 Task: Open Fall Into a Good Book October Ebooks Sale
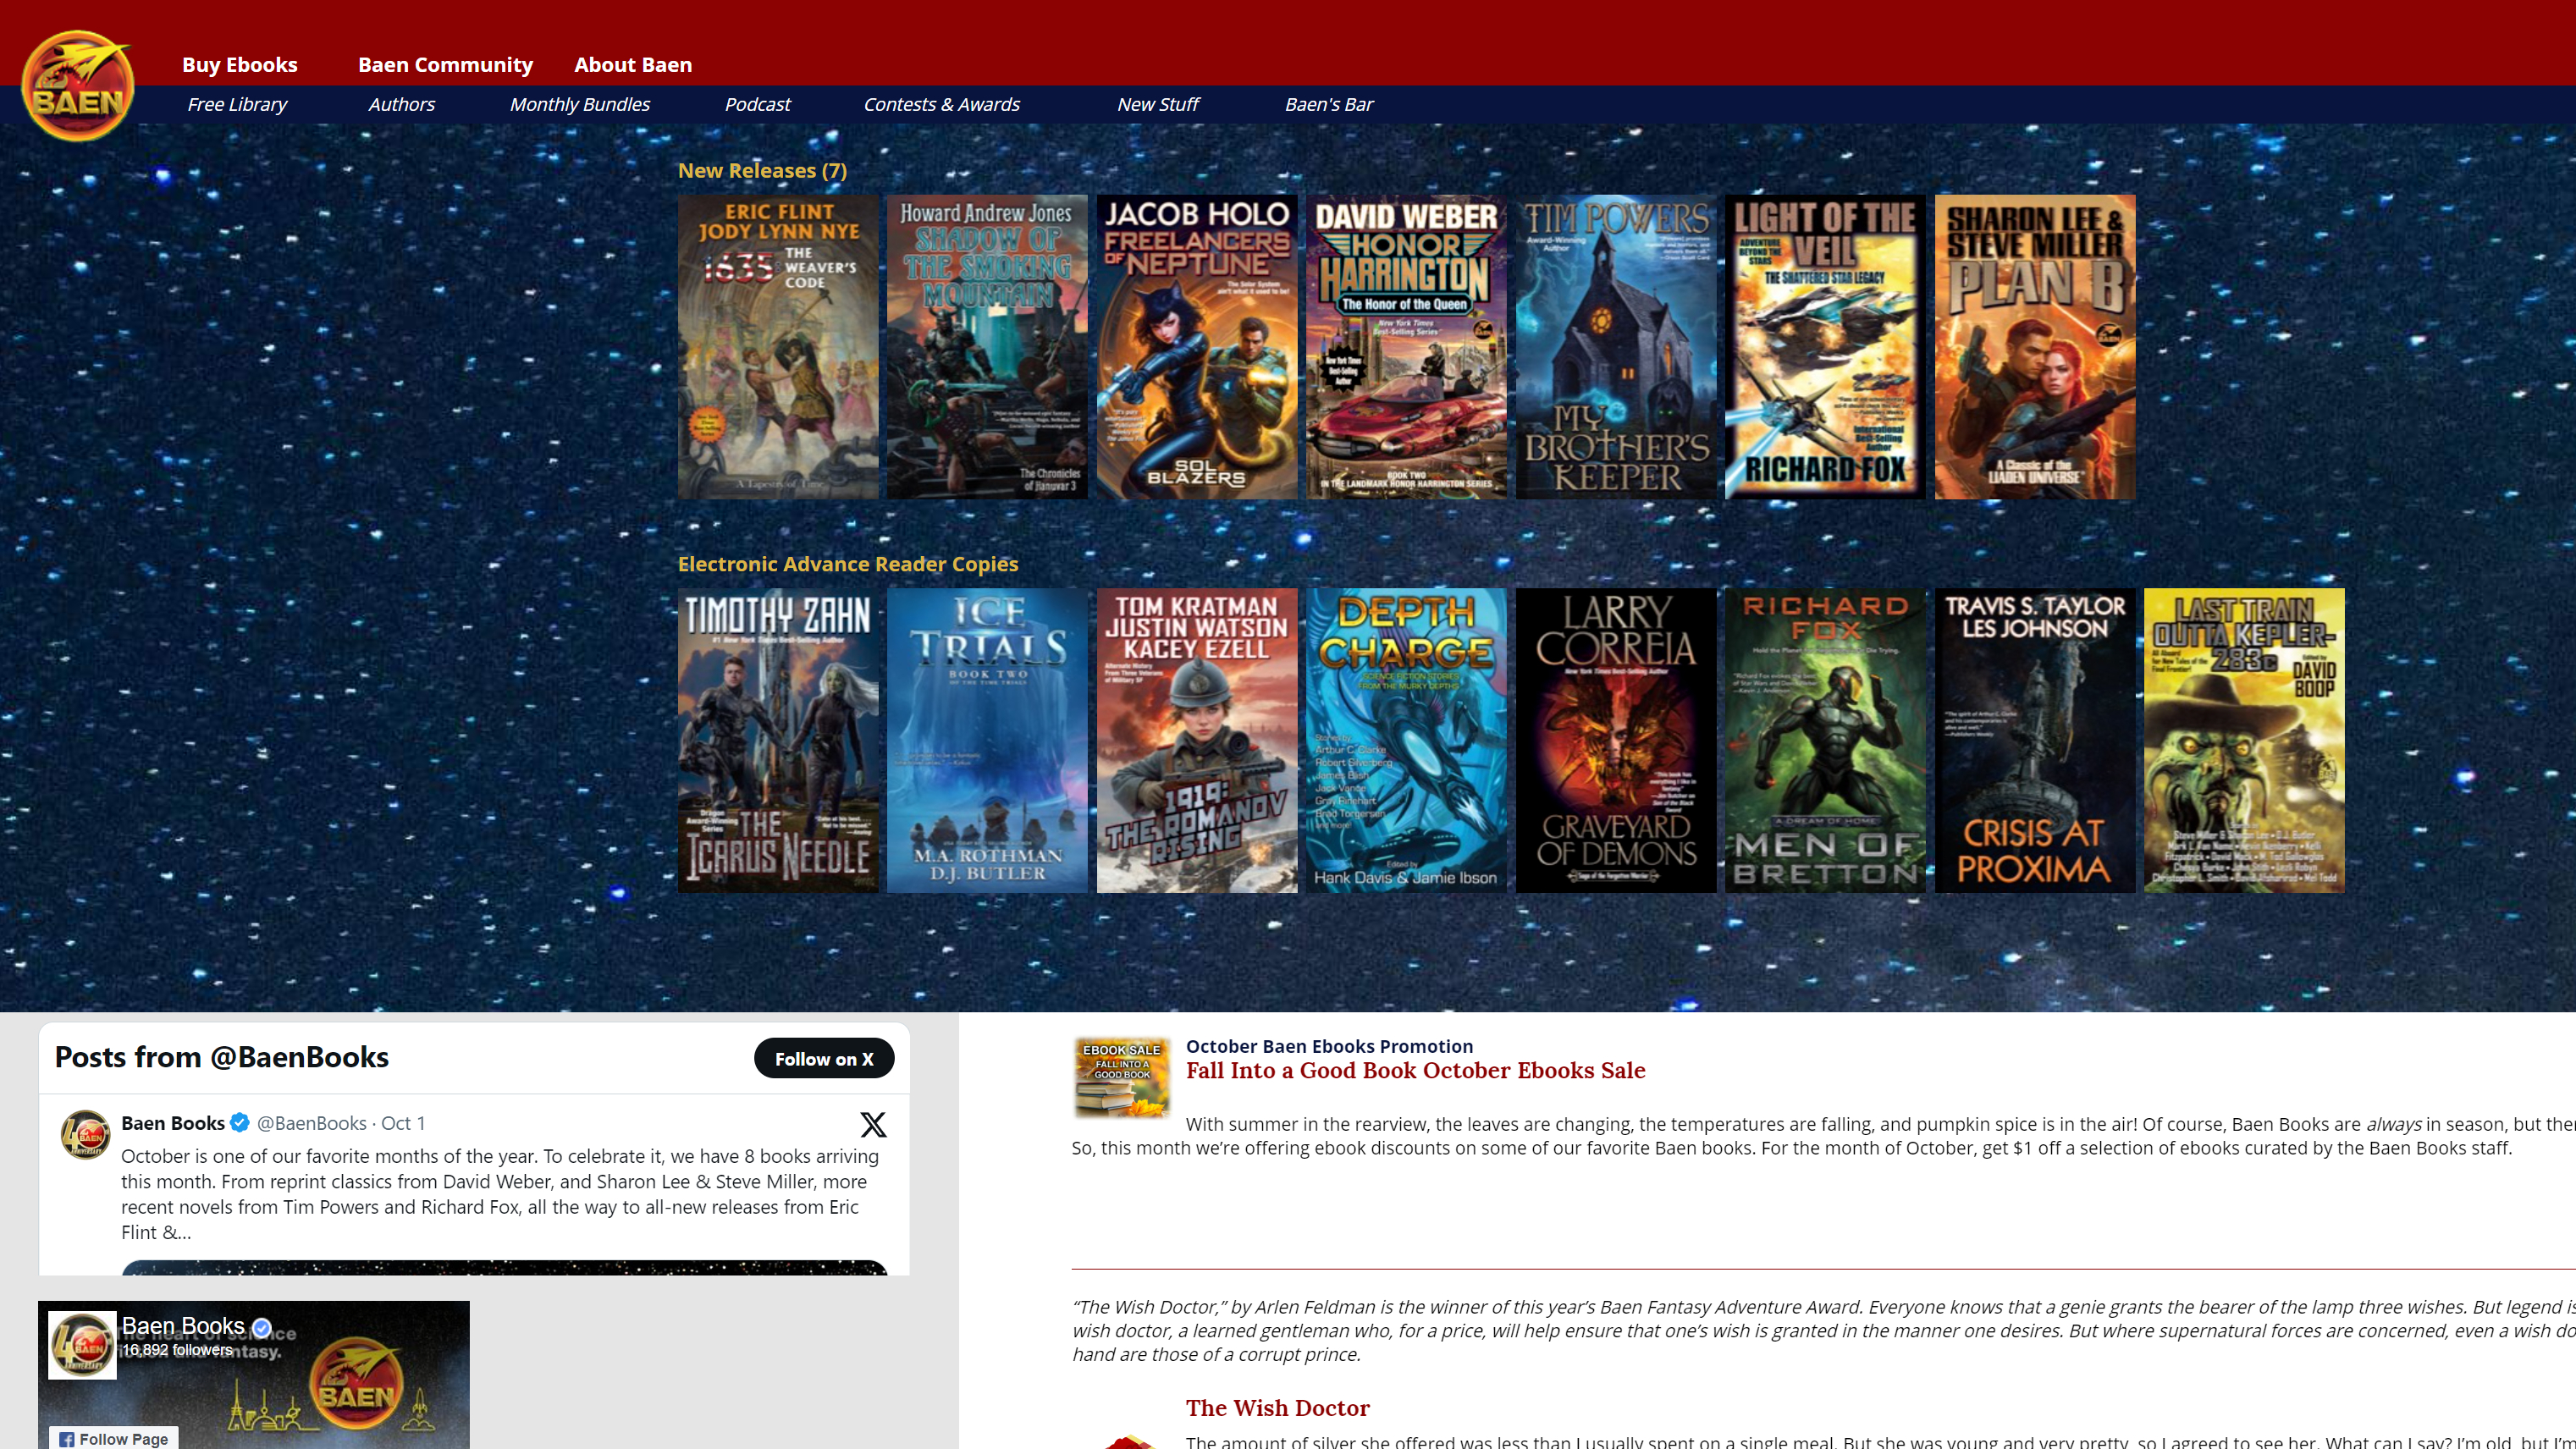[1415, 1071]
